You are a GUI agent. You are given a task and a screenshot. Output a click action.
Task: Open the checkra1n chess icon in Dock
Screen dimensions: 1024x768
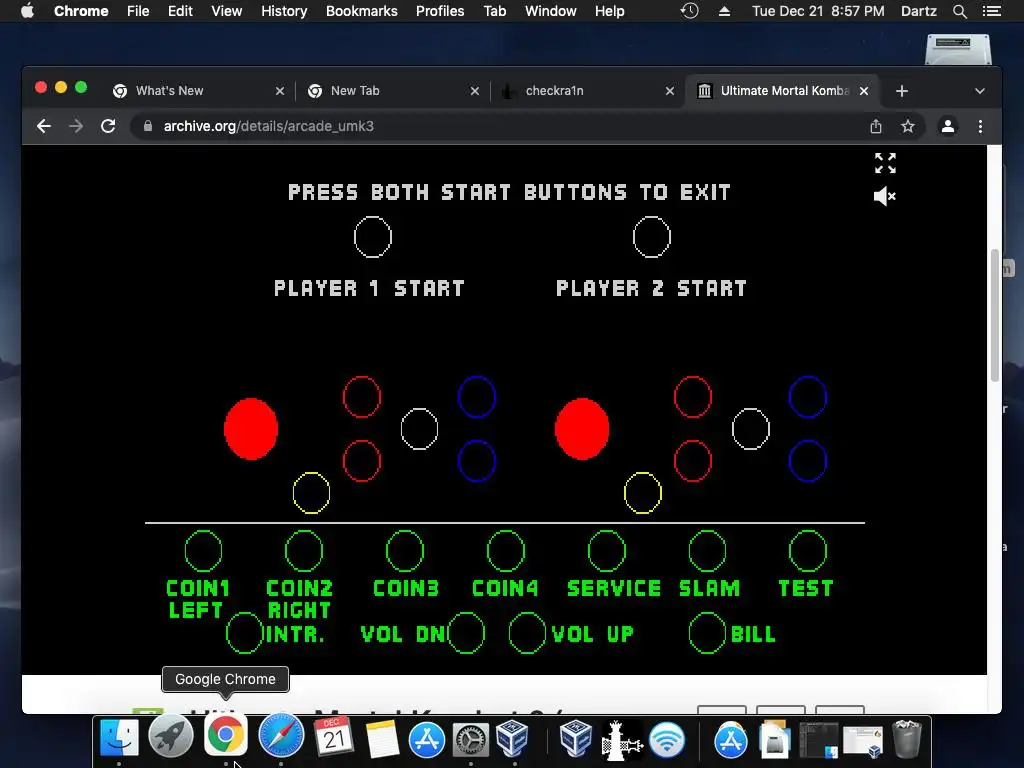click(x=620, y=739)
